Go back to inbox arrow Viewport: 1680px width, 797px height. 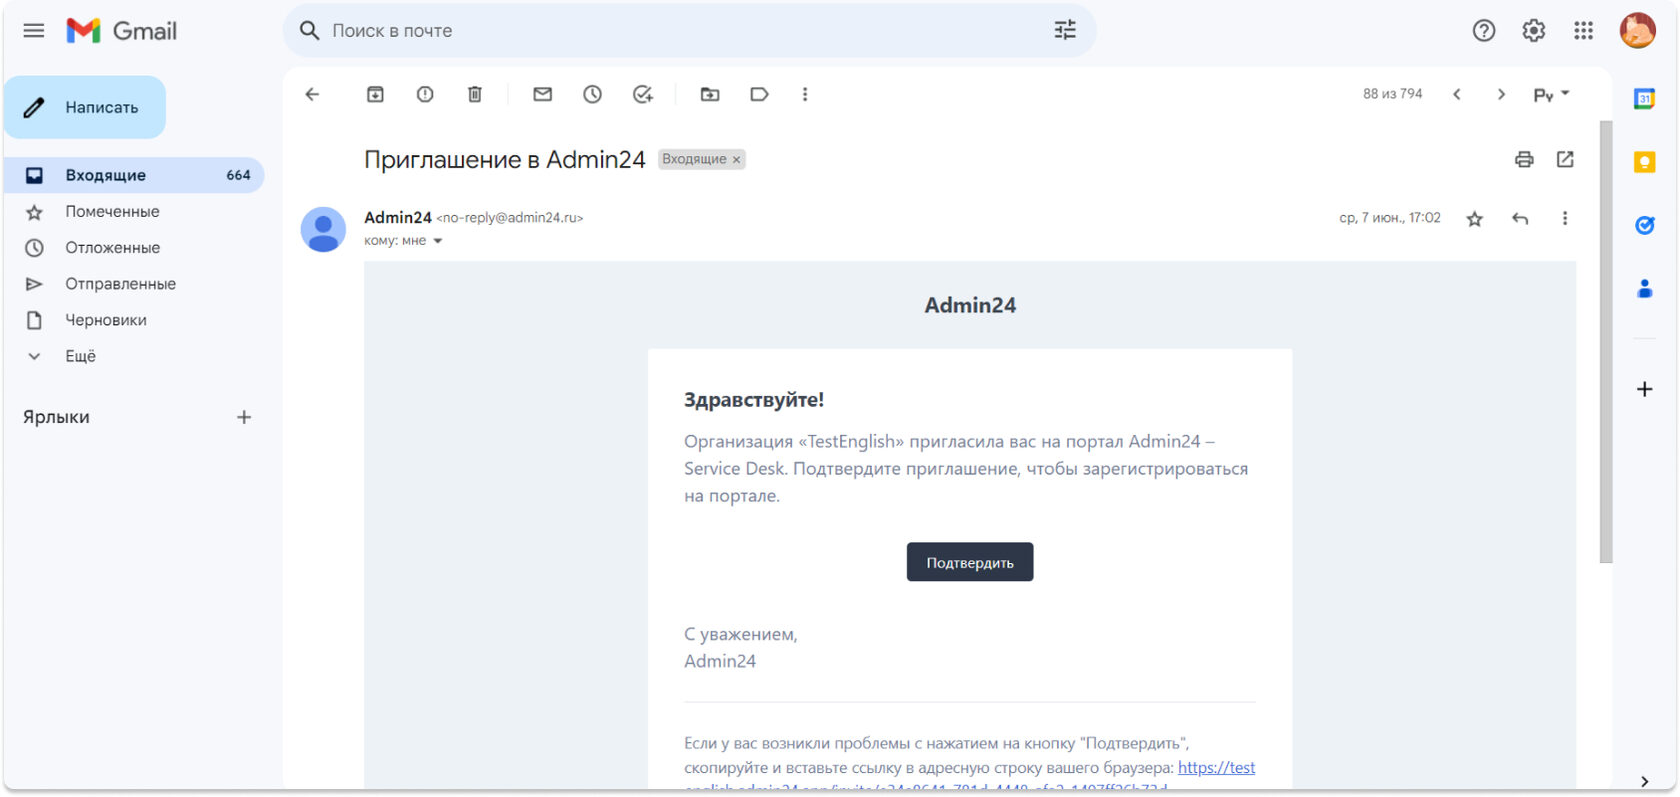click(x=312, y=94)
